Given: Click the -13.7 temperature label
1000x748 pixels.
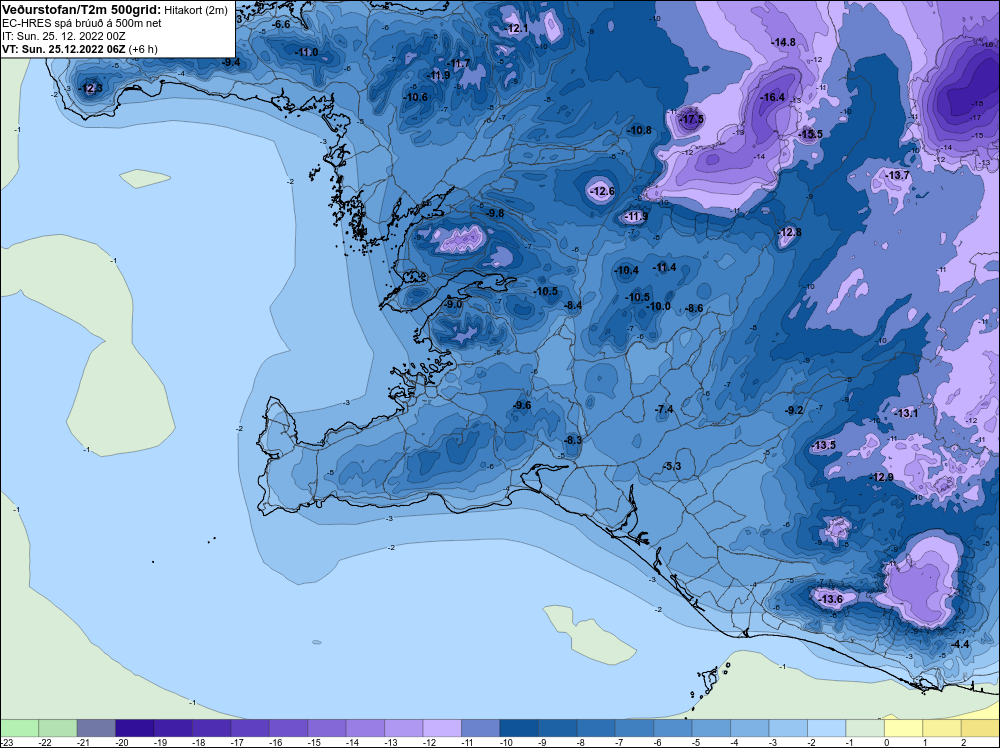Looking at the screenshot, I should pos(898,175).
